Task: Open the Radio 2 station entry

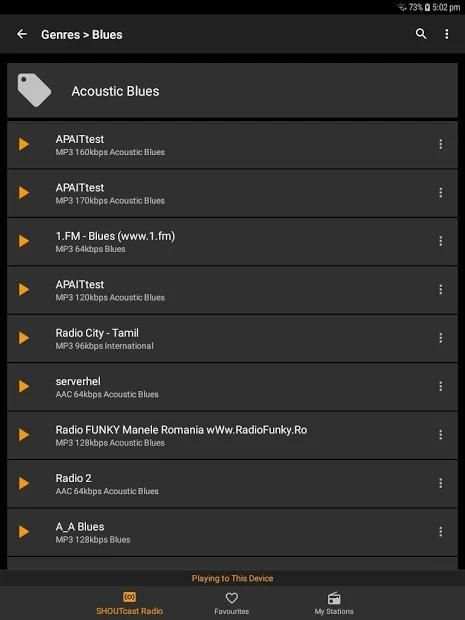Action: click(x=232, y=484)
